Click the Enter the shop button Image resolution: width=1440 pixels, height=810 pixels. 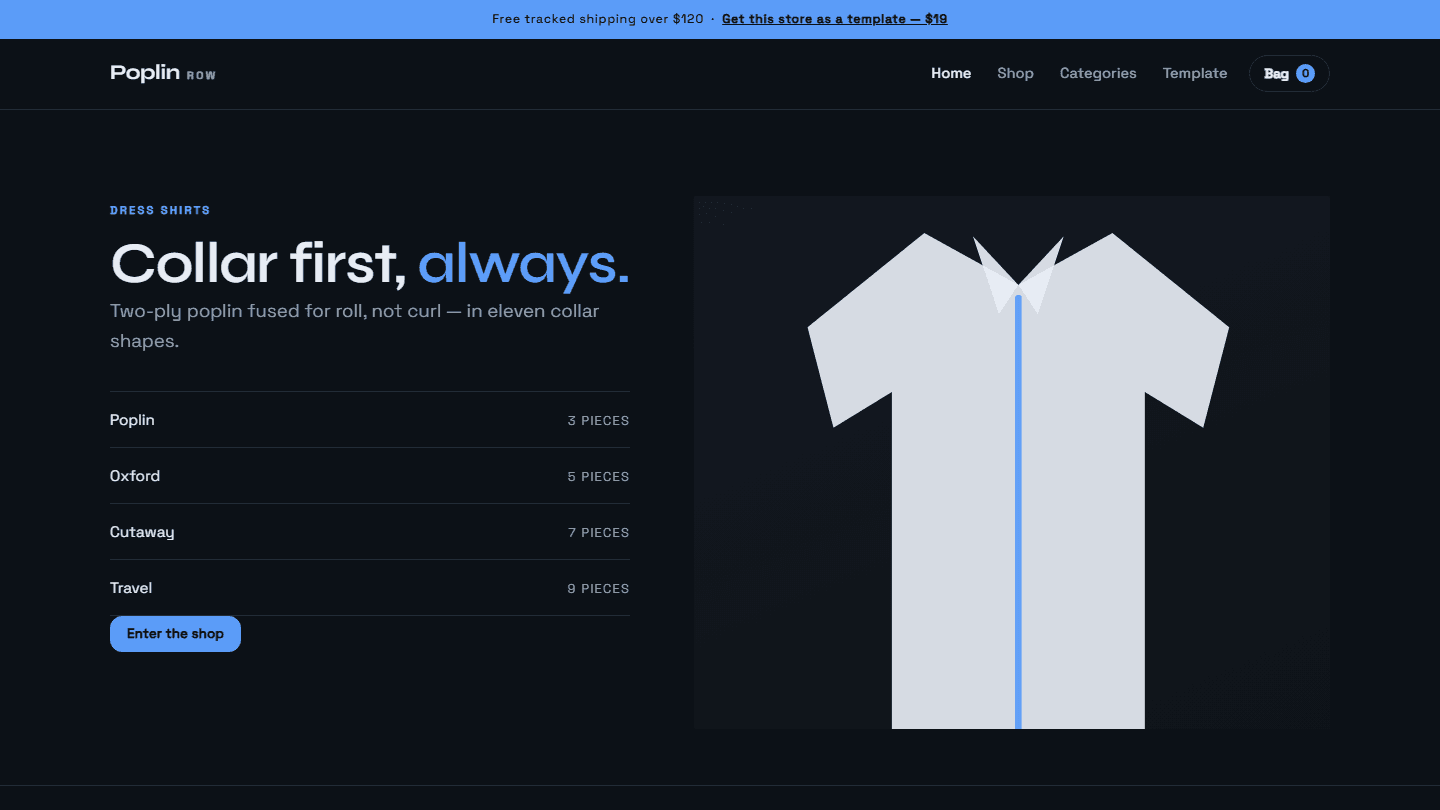click(x=175, y=634)
